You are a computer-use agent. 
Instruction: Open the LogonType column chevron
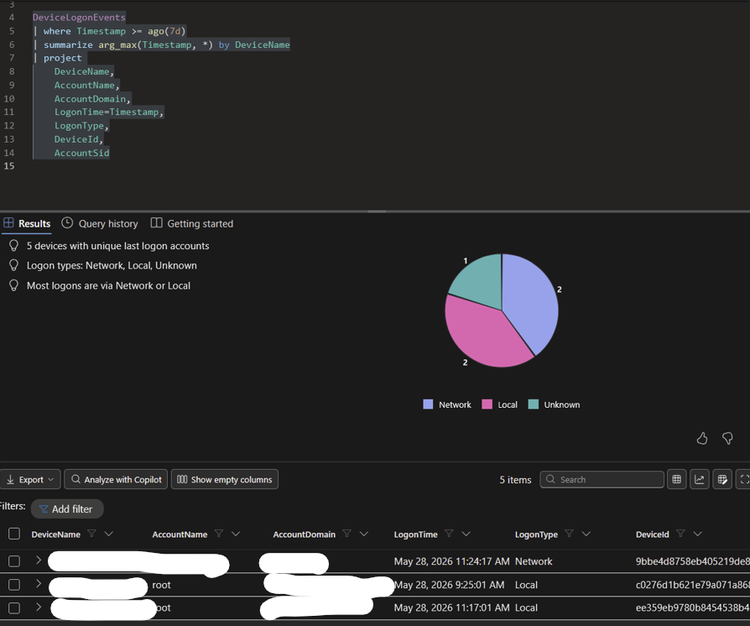pyautogui.click(x=586, y=534)
